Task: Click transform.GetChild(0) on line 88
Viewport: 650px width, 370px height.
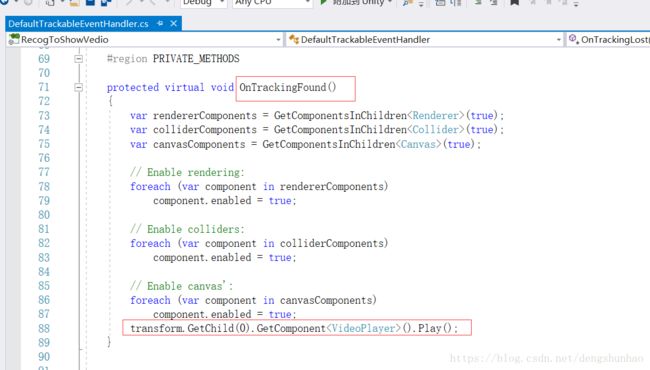Action: click(x=190, y=328)
